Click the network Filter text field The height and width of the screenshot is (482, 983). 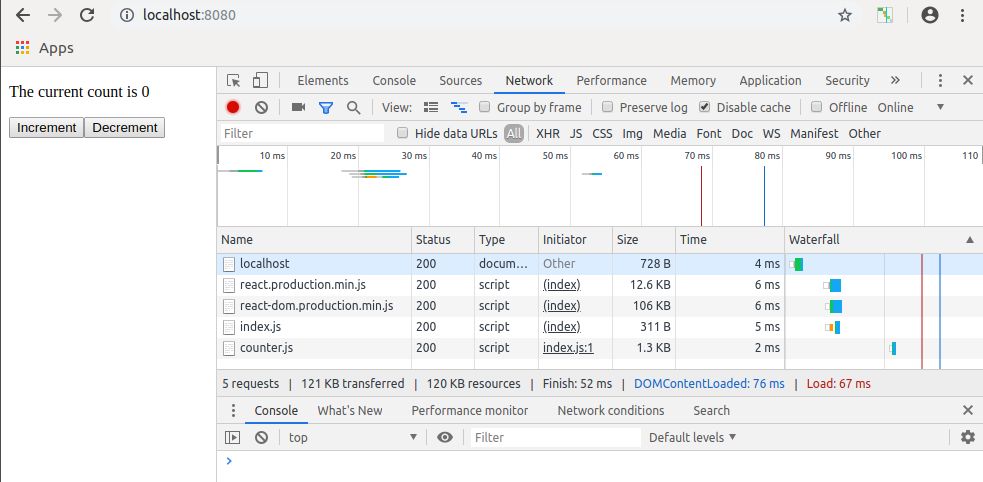302,133
